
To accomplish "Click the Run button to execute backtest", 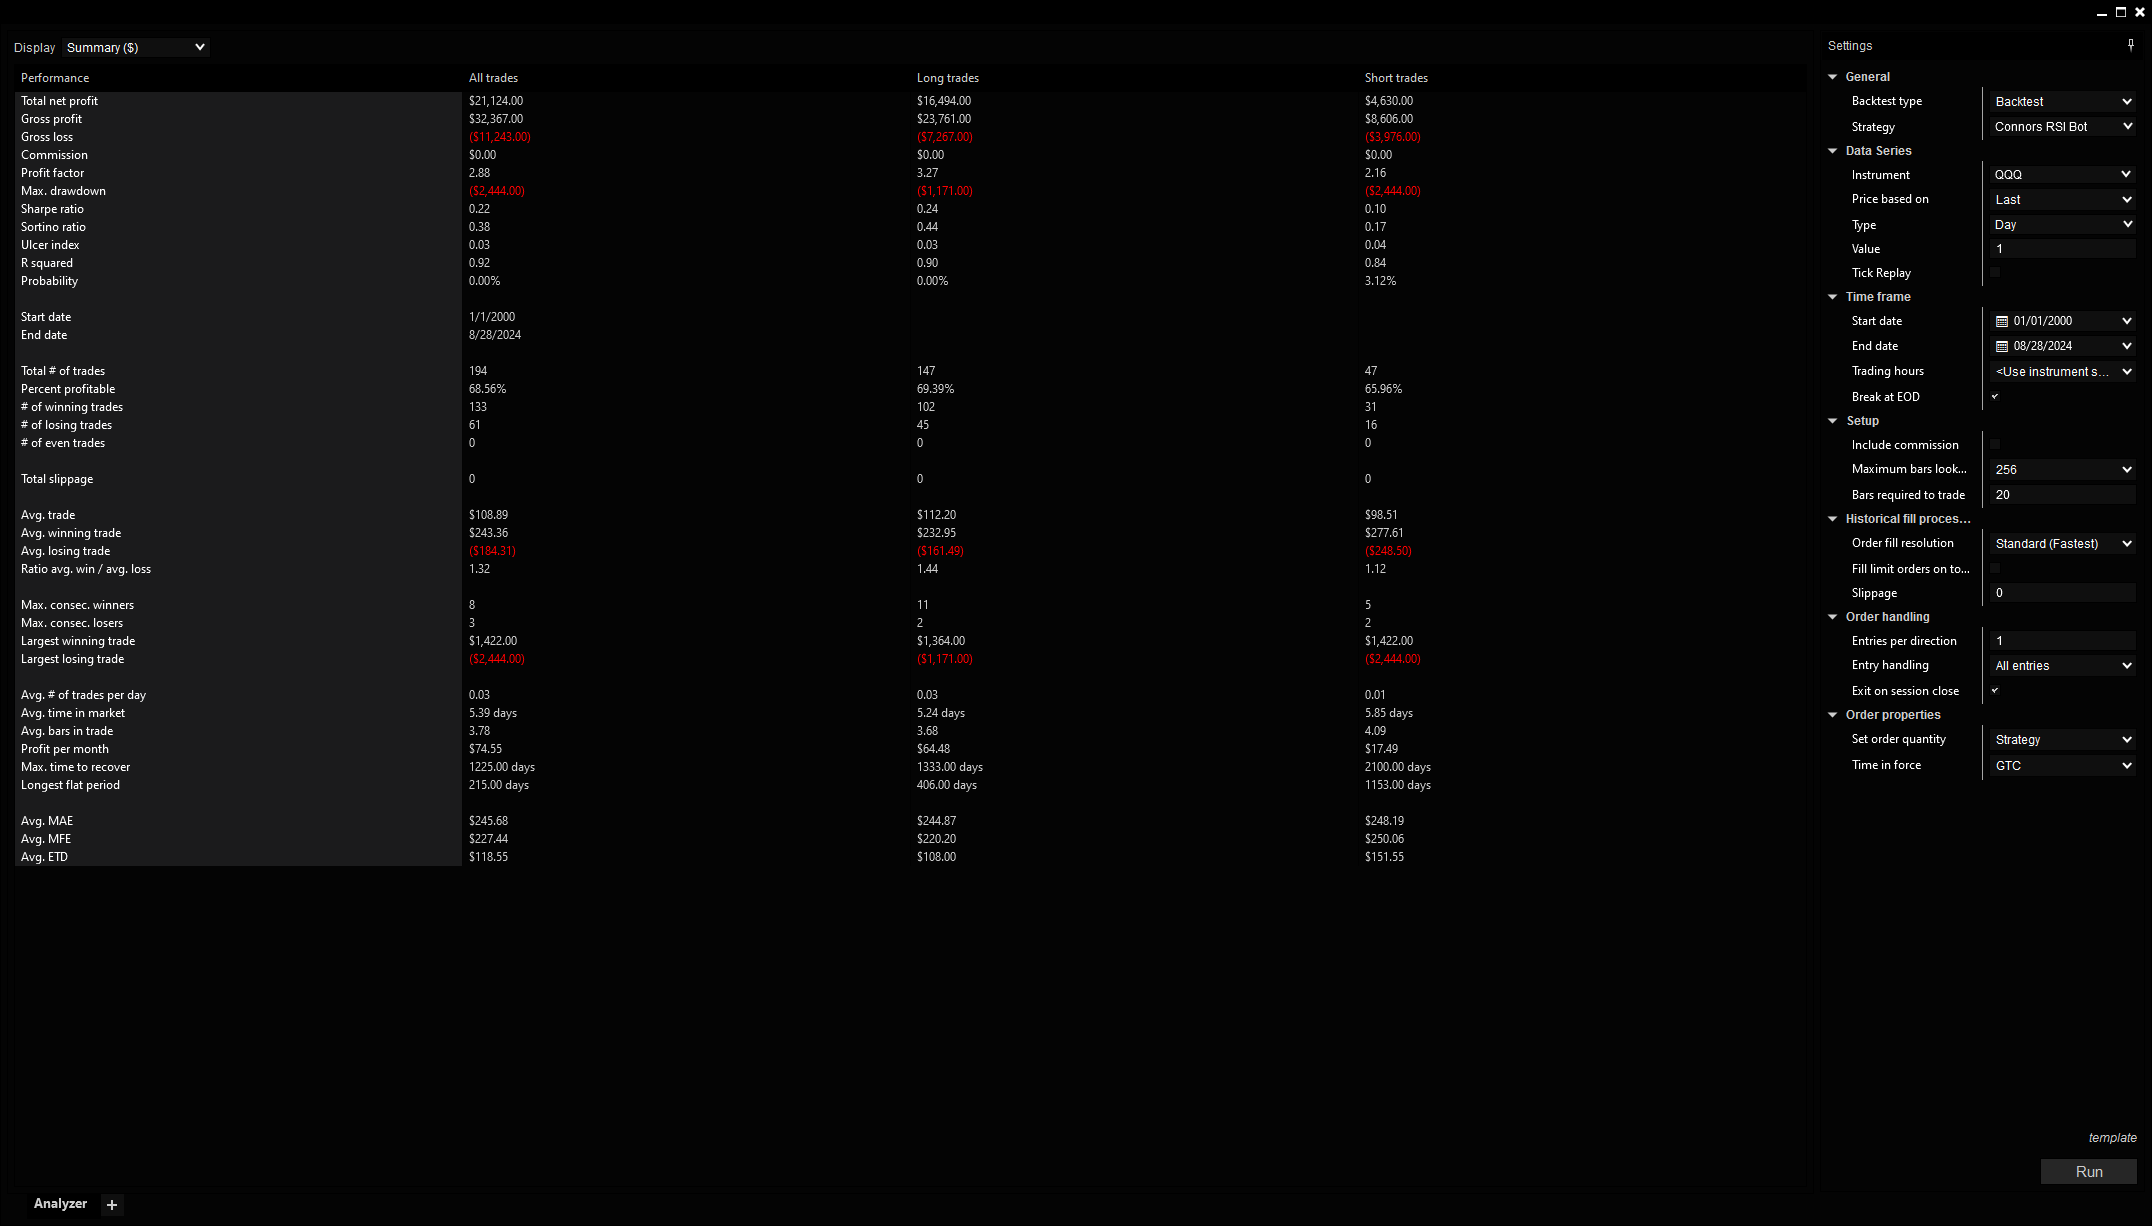I will [x=2090, y=1171].
